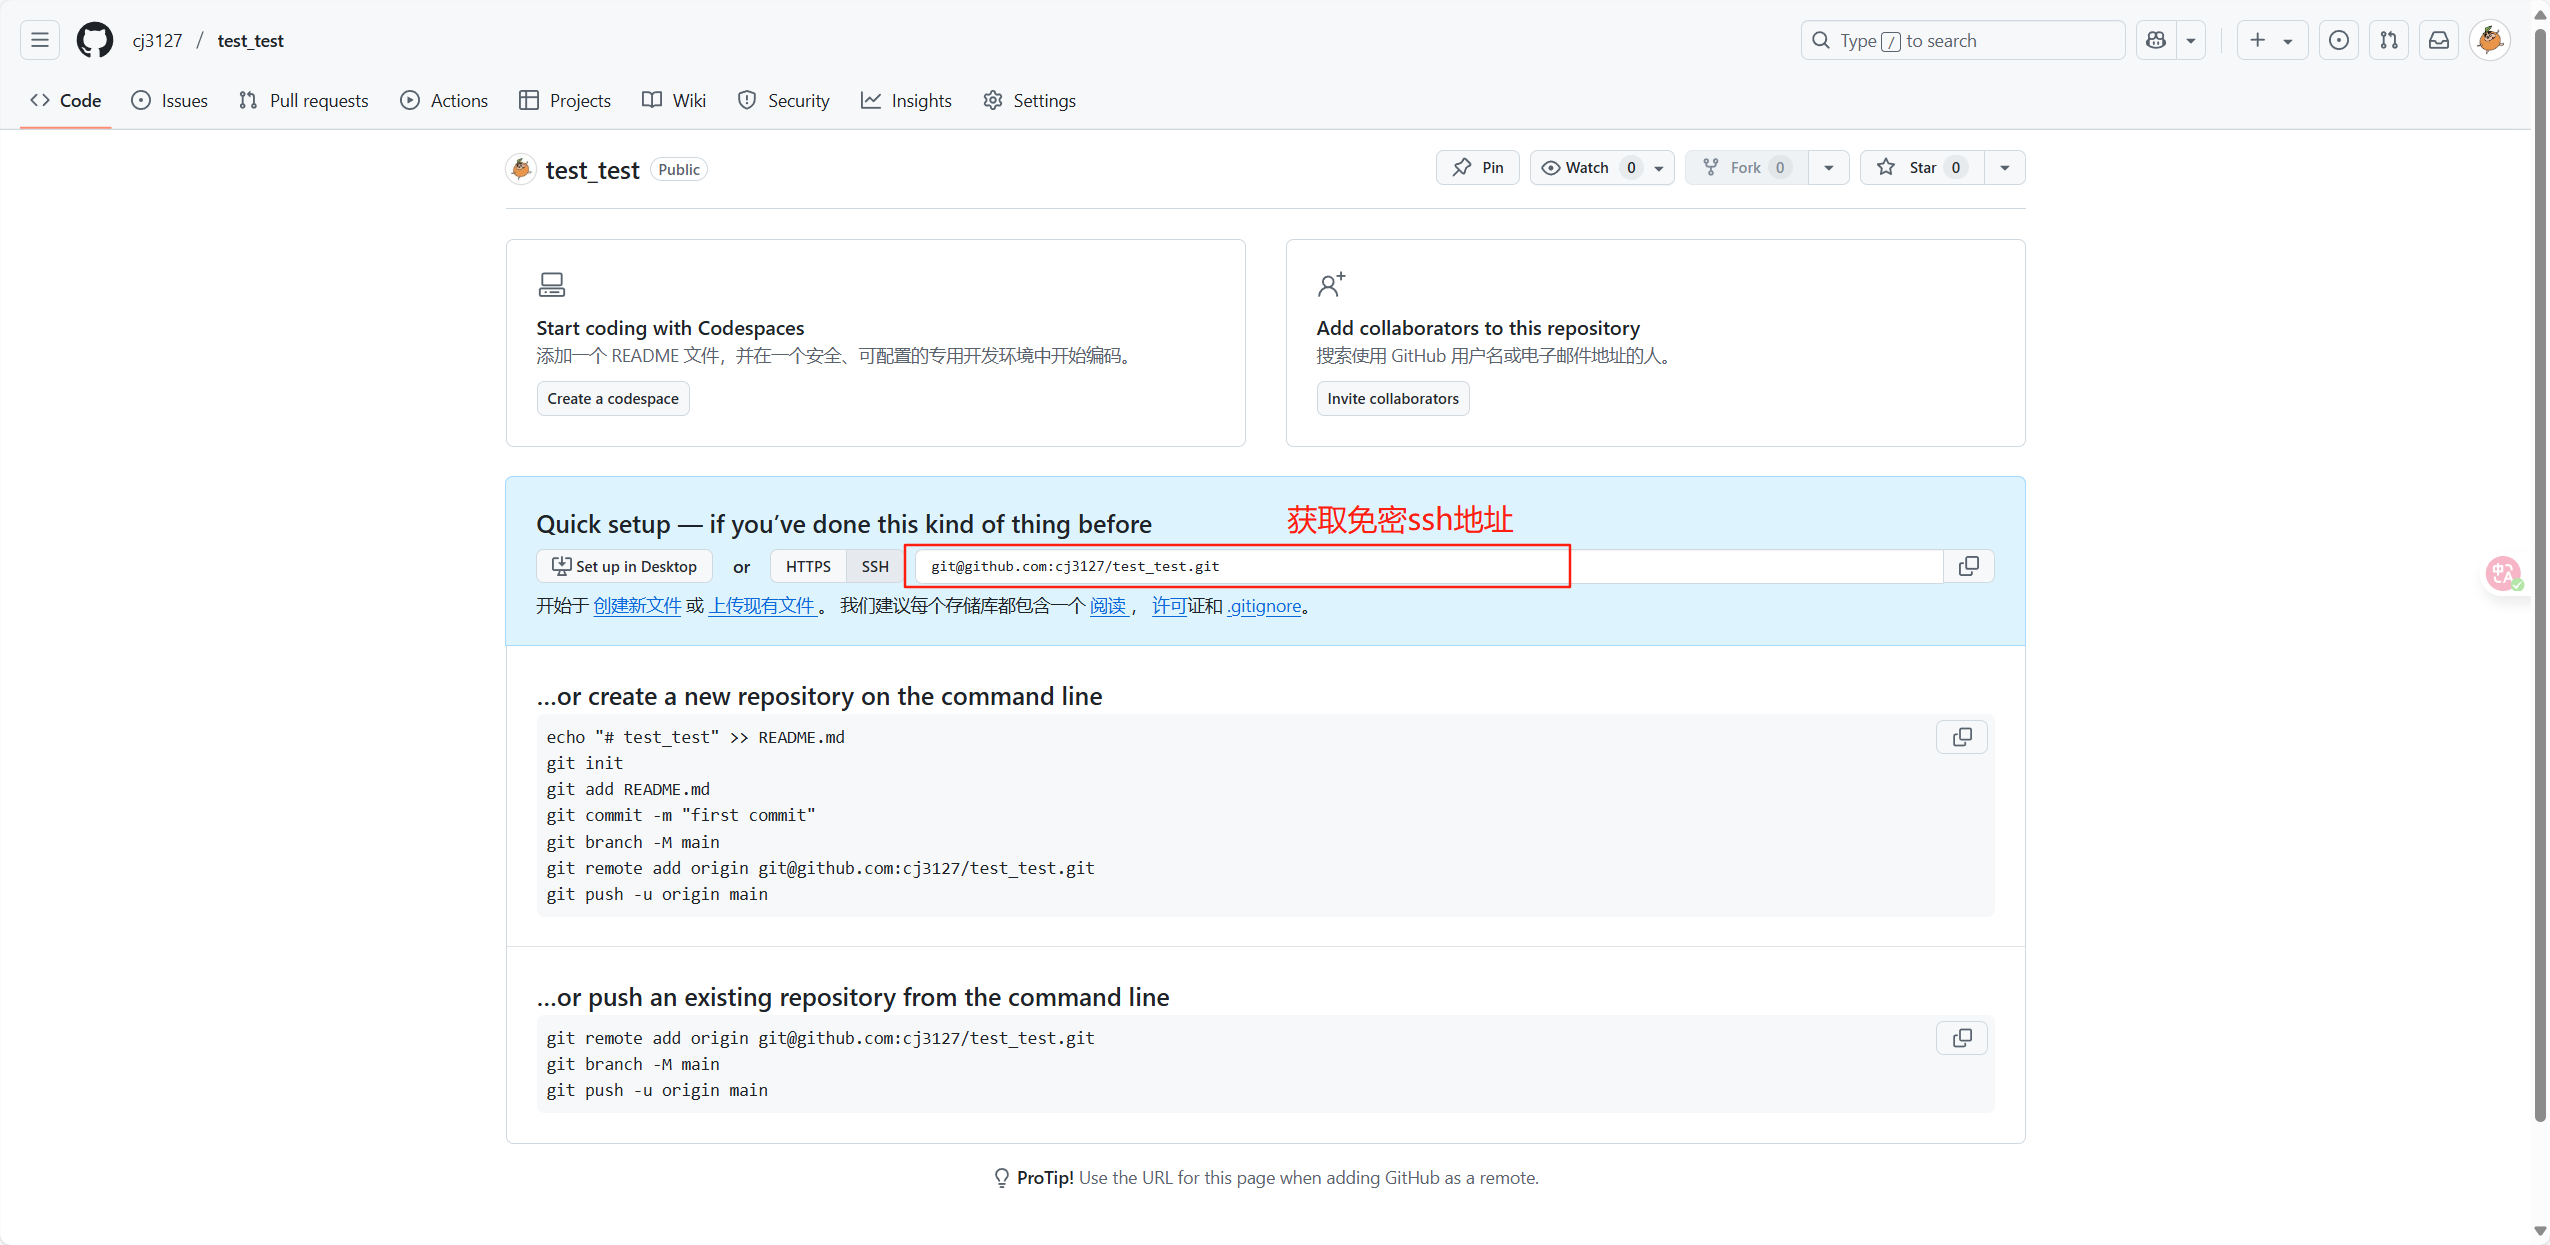Click the add collaborators person icon
This screenshot has height=1245, width=2550.
pyautogui.click(x=1331, y=285)
